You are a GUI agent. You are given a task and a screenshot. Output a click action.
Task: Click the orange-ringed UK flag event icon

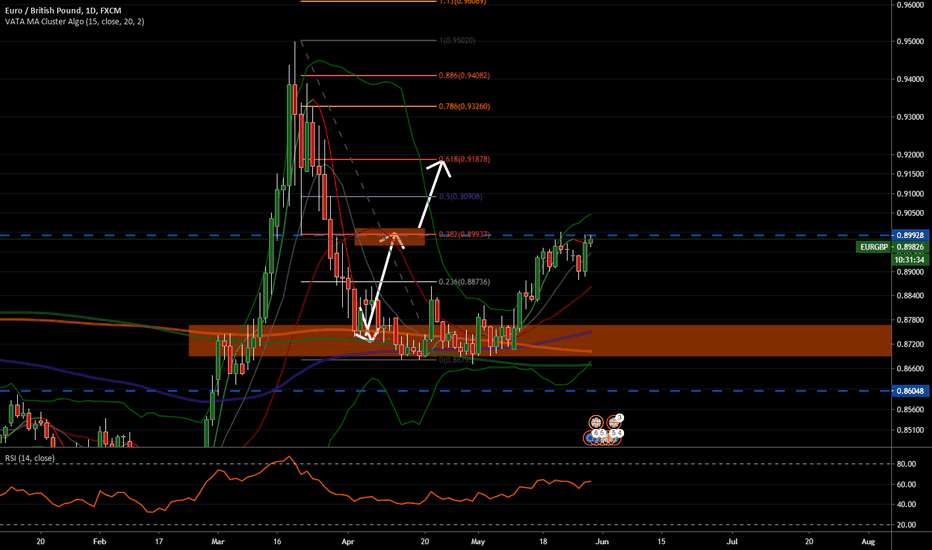pyautogui.click(x=596, y=422)
